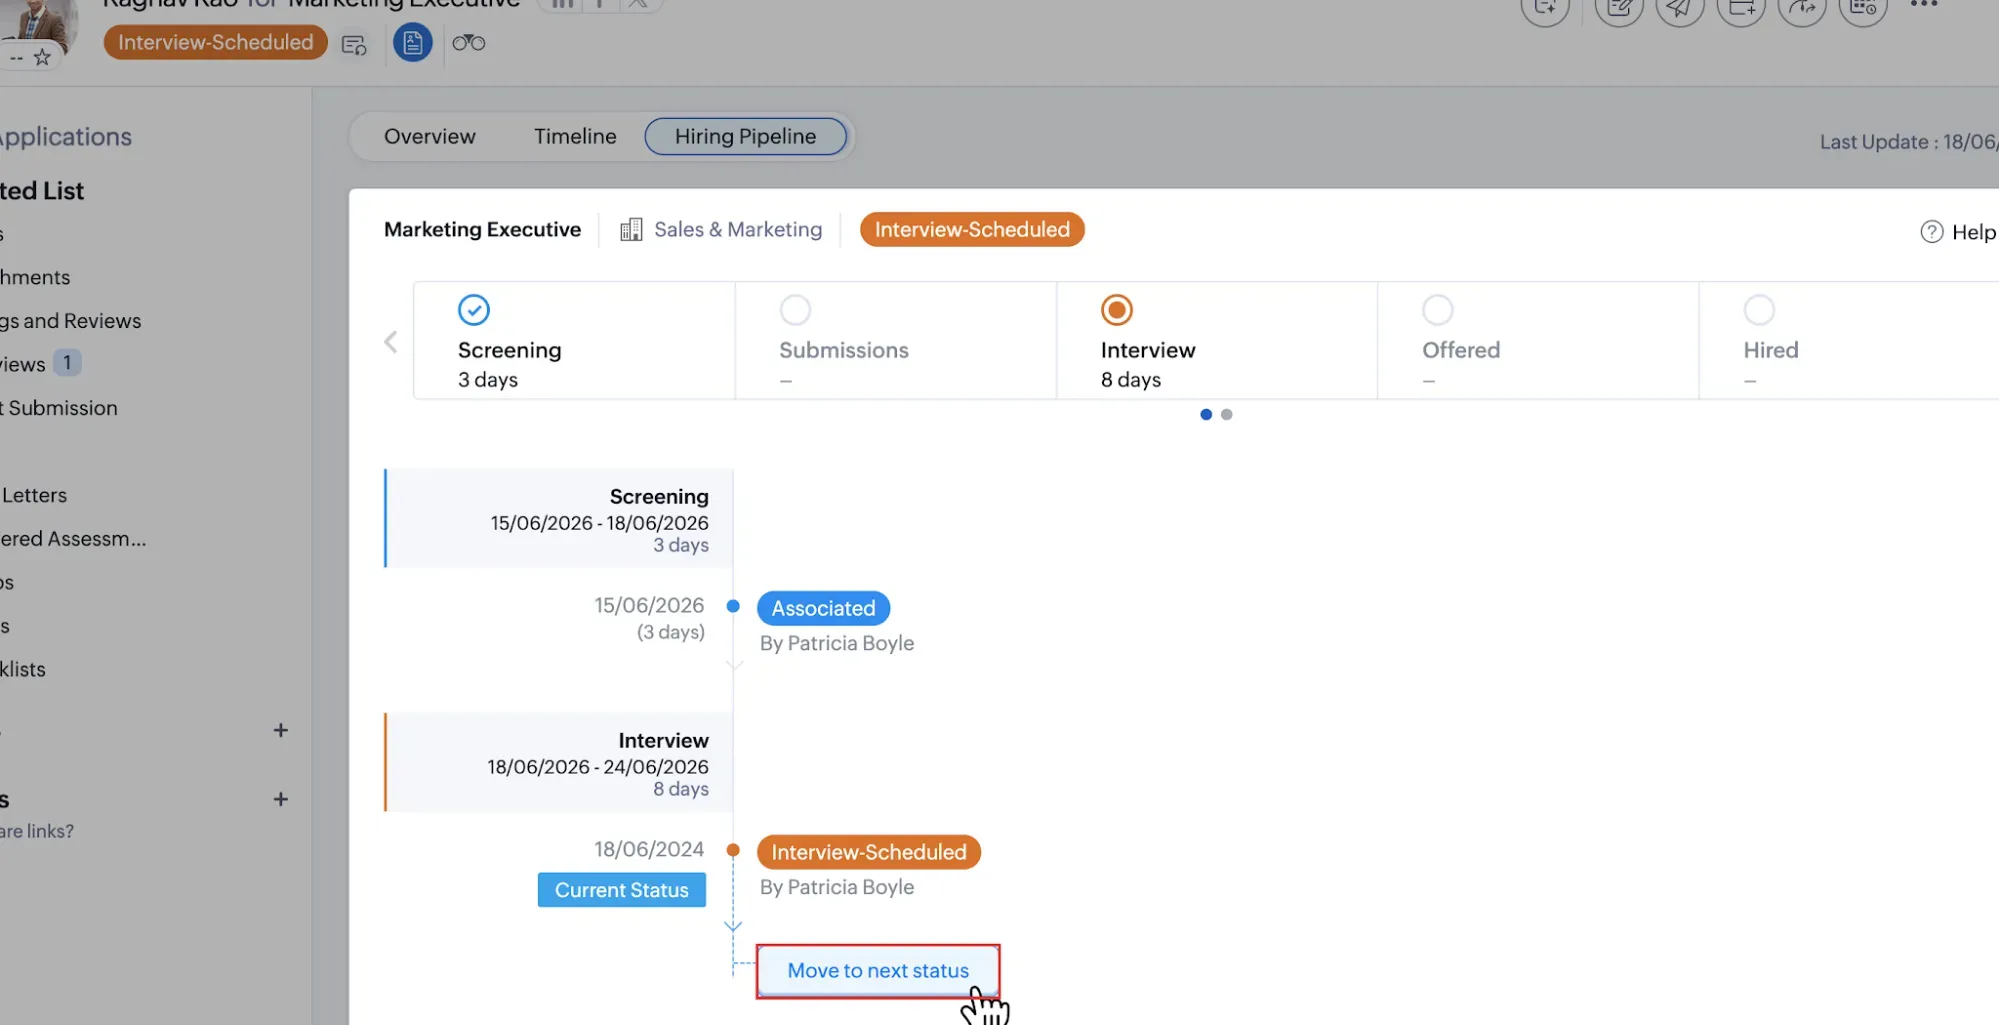Screen dimensions: 1999x1025
Task: Click the Interview-Scheduled badge in the pipeline timeline
Action: pos(869,852)
